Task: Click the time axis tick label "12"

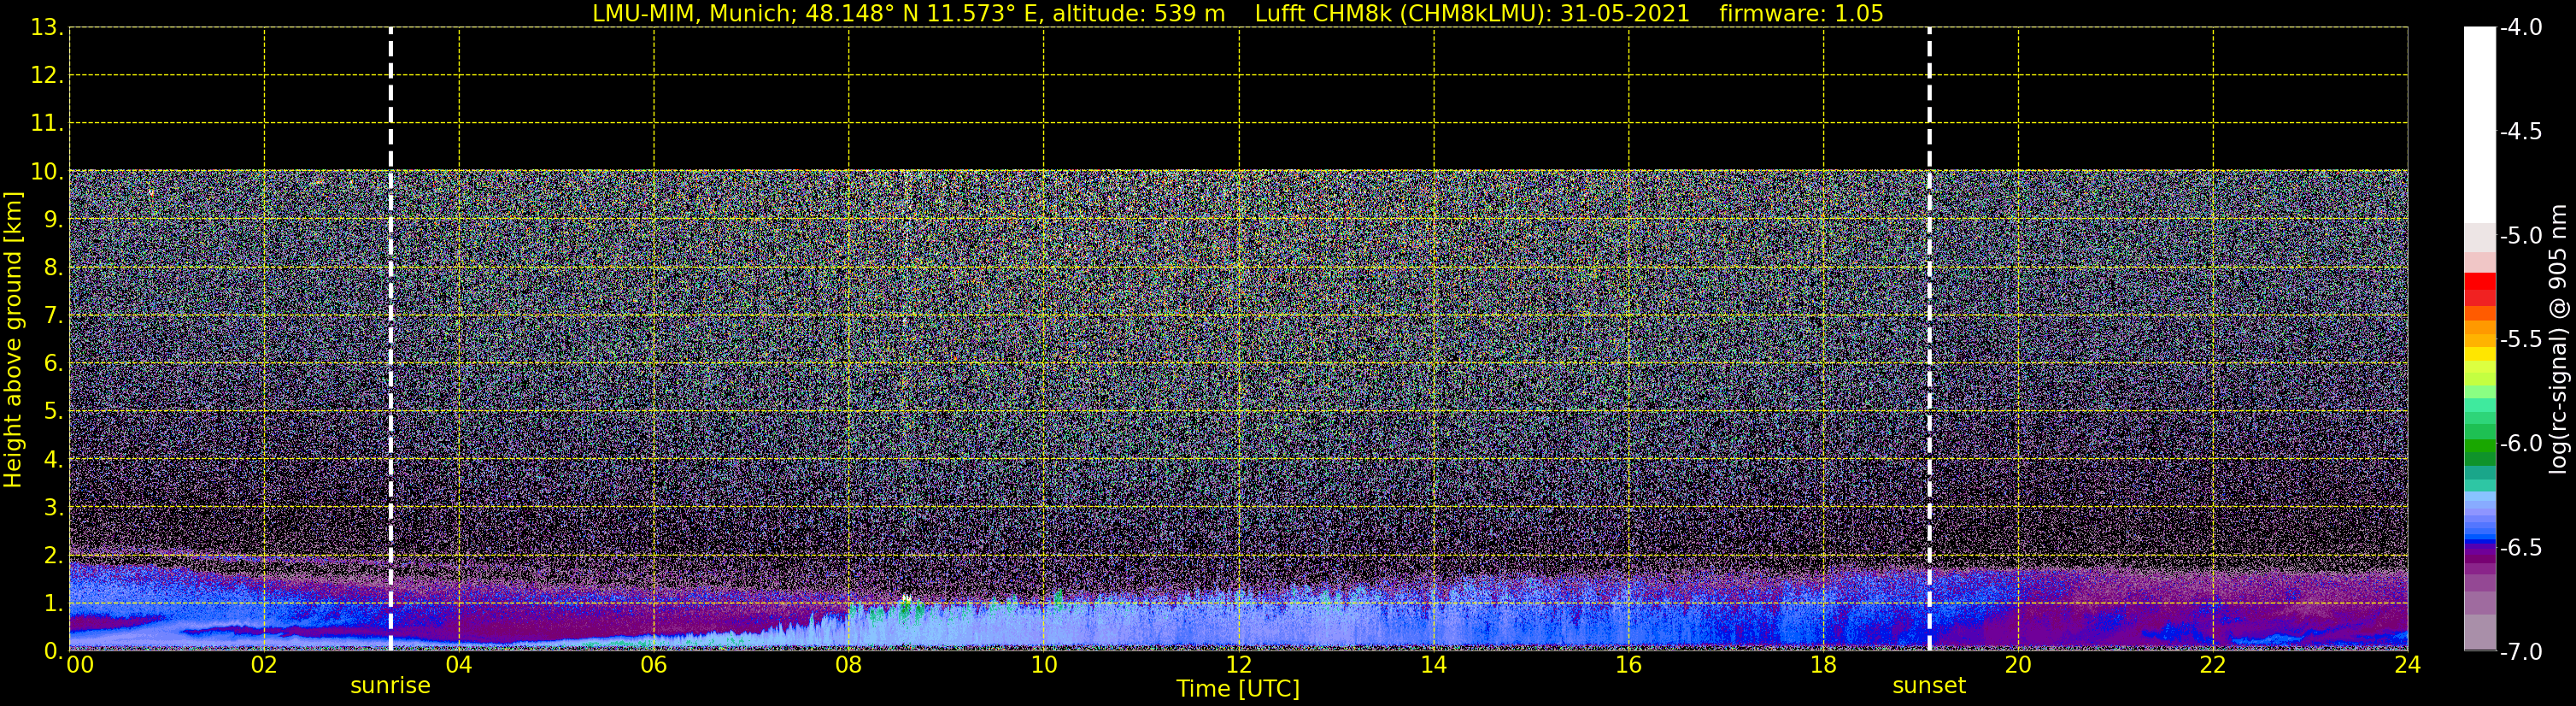Action: (1239, 665)
